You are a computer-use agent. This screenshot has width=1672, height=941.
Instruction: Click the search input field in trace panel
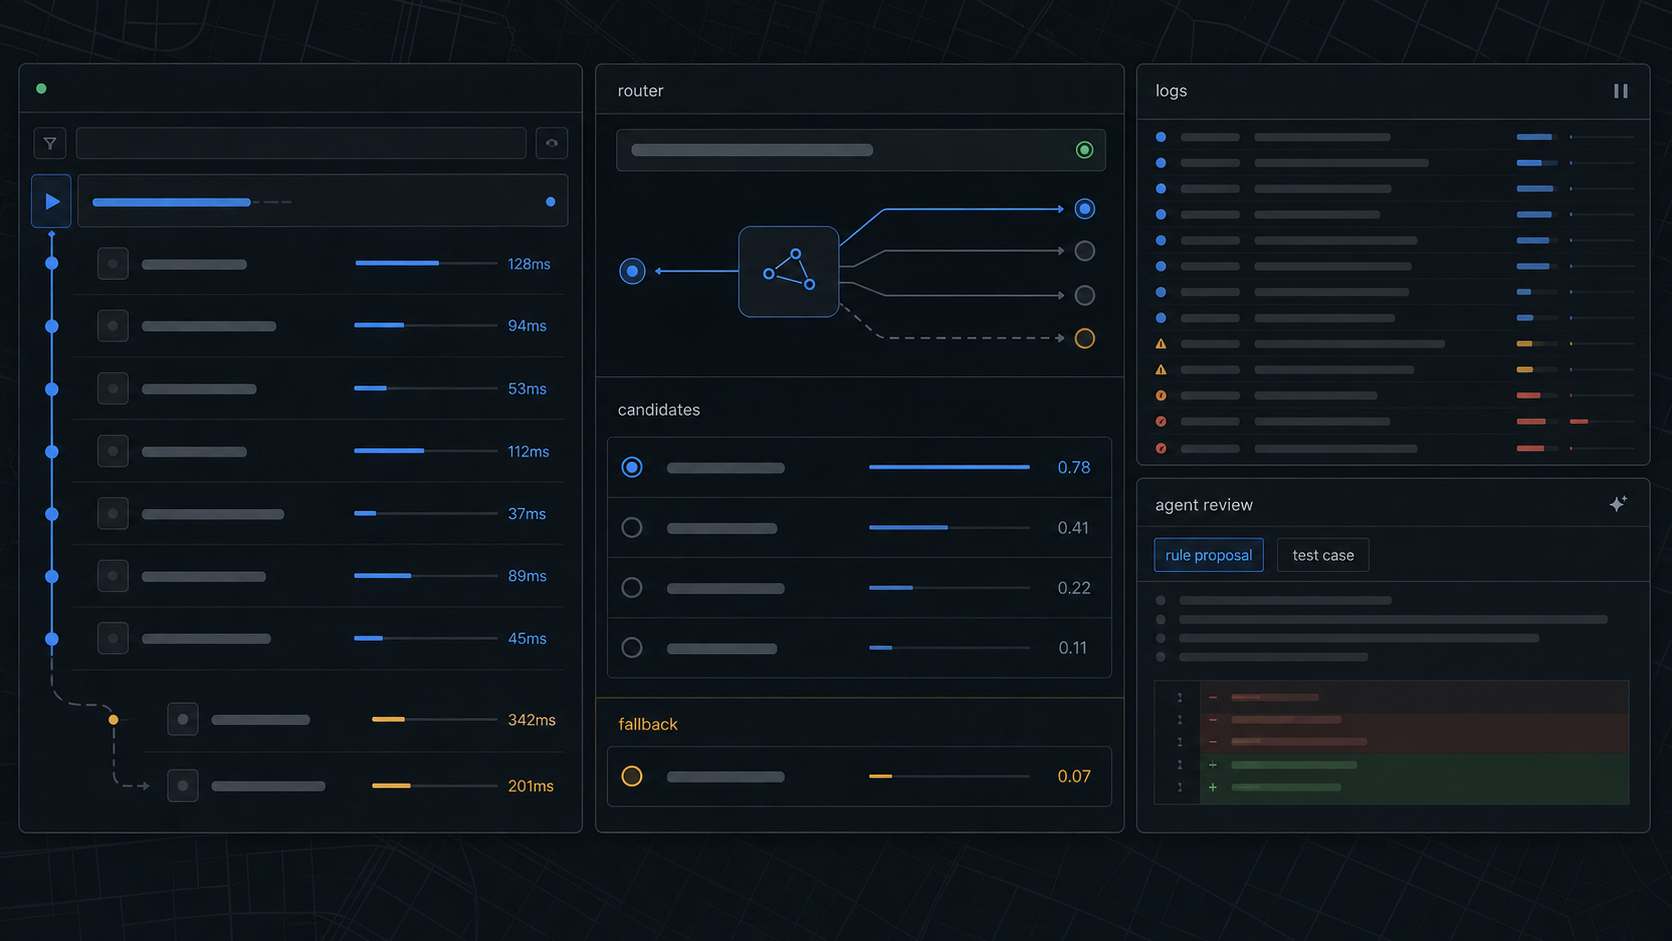click(x=301, y=143)
